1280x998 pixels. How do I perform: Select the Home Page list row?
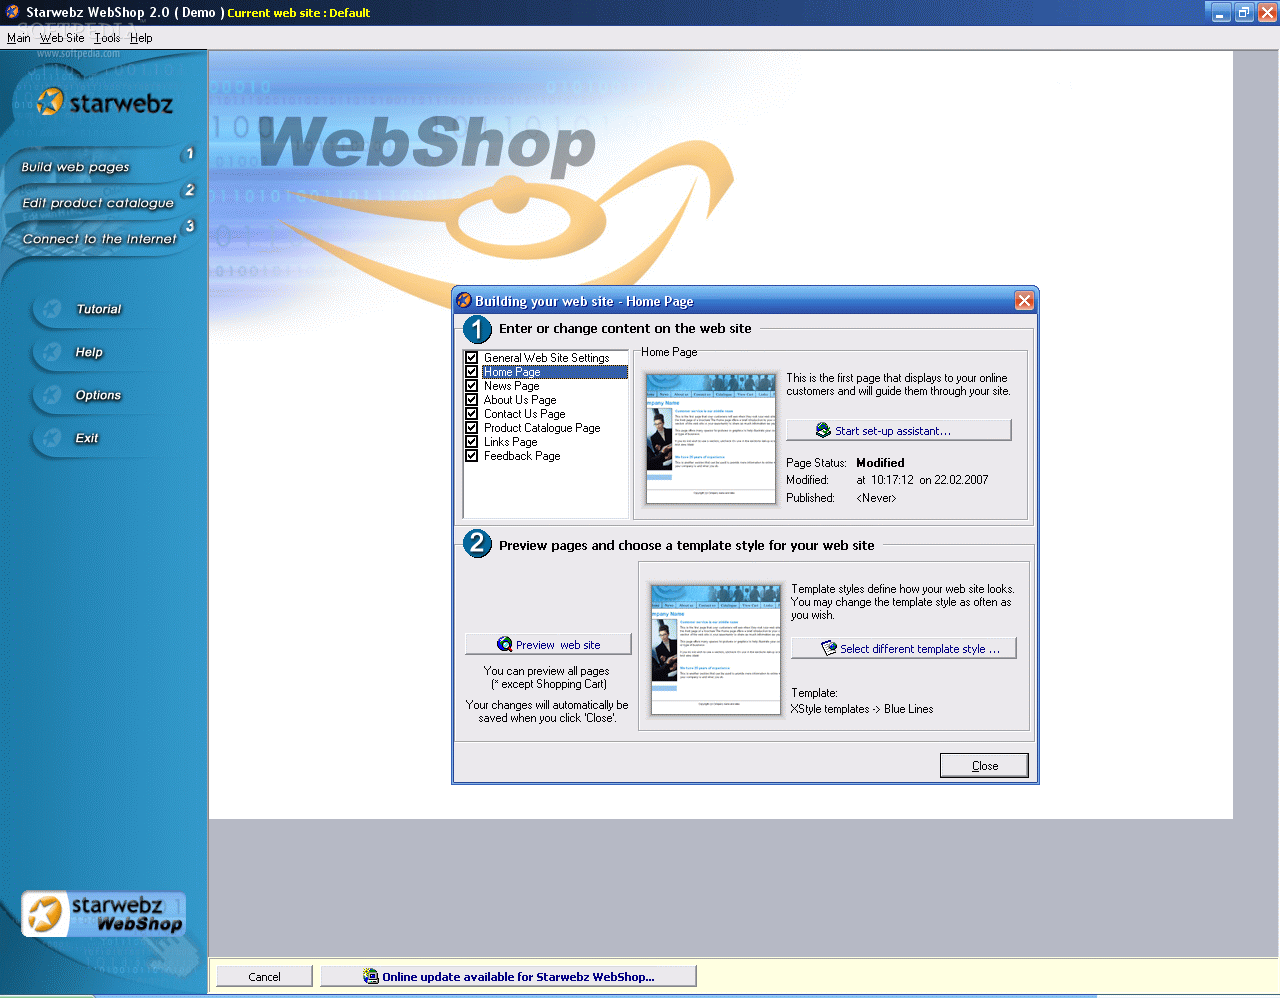pyautogui.click(x=555, y=372)
